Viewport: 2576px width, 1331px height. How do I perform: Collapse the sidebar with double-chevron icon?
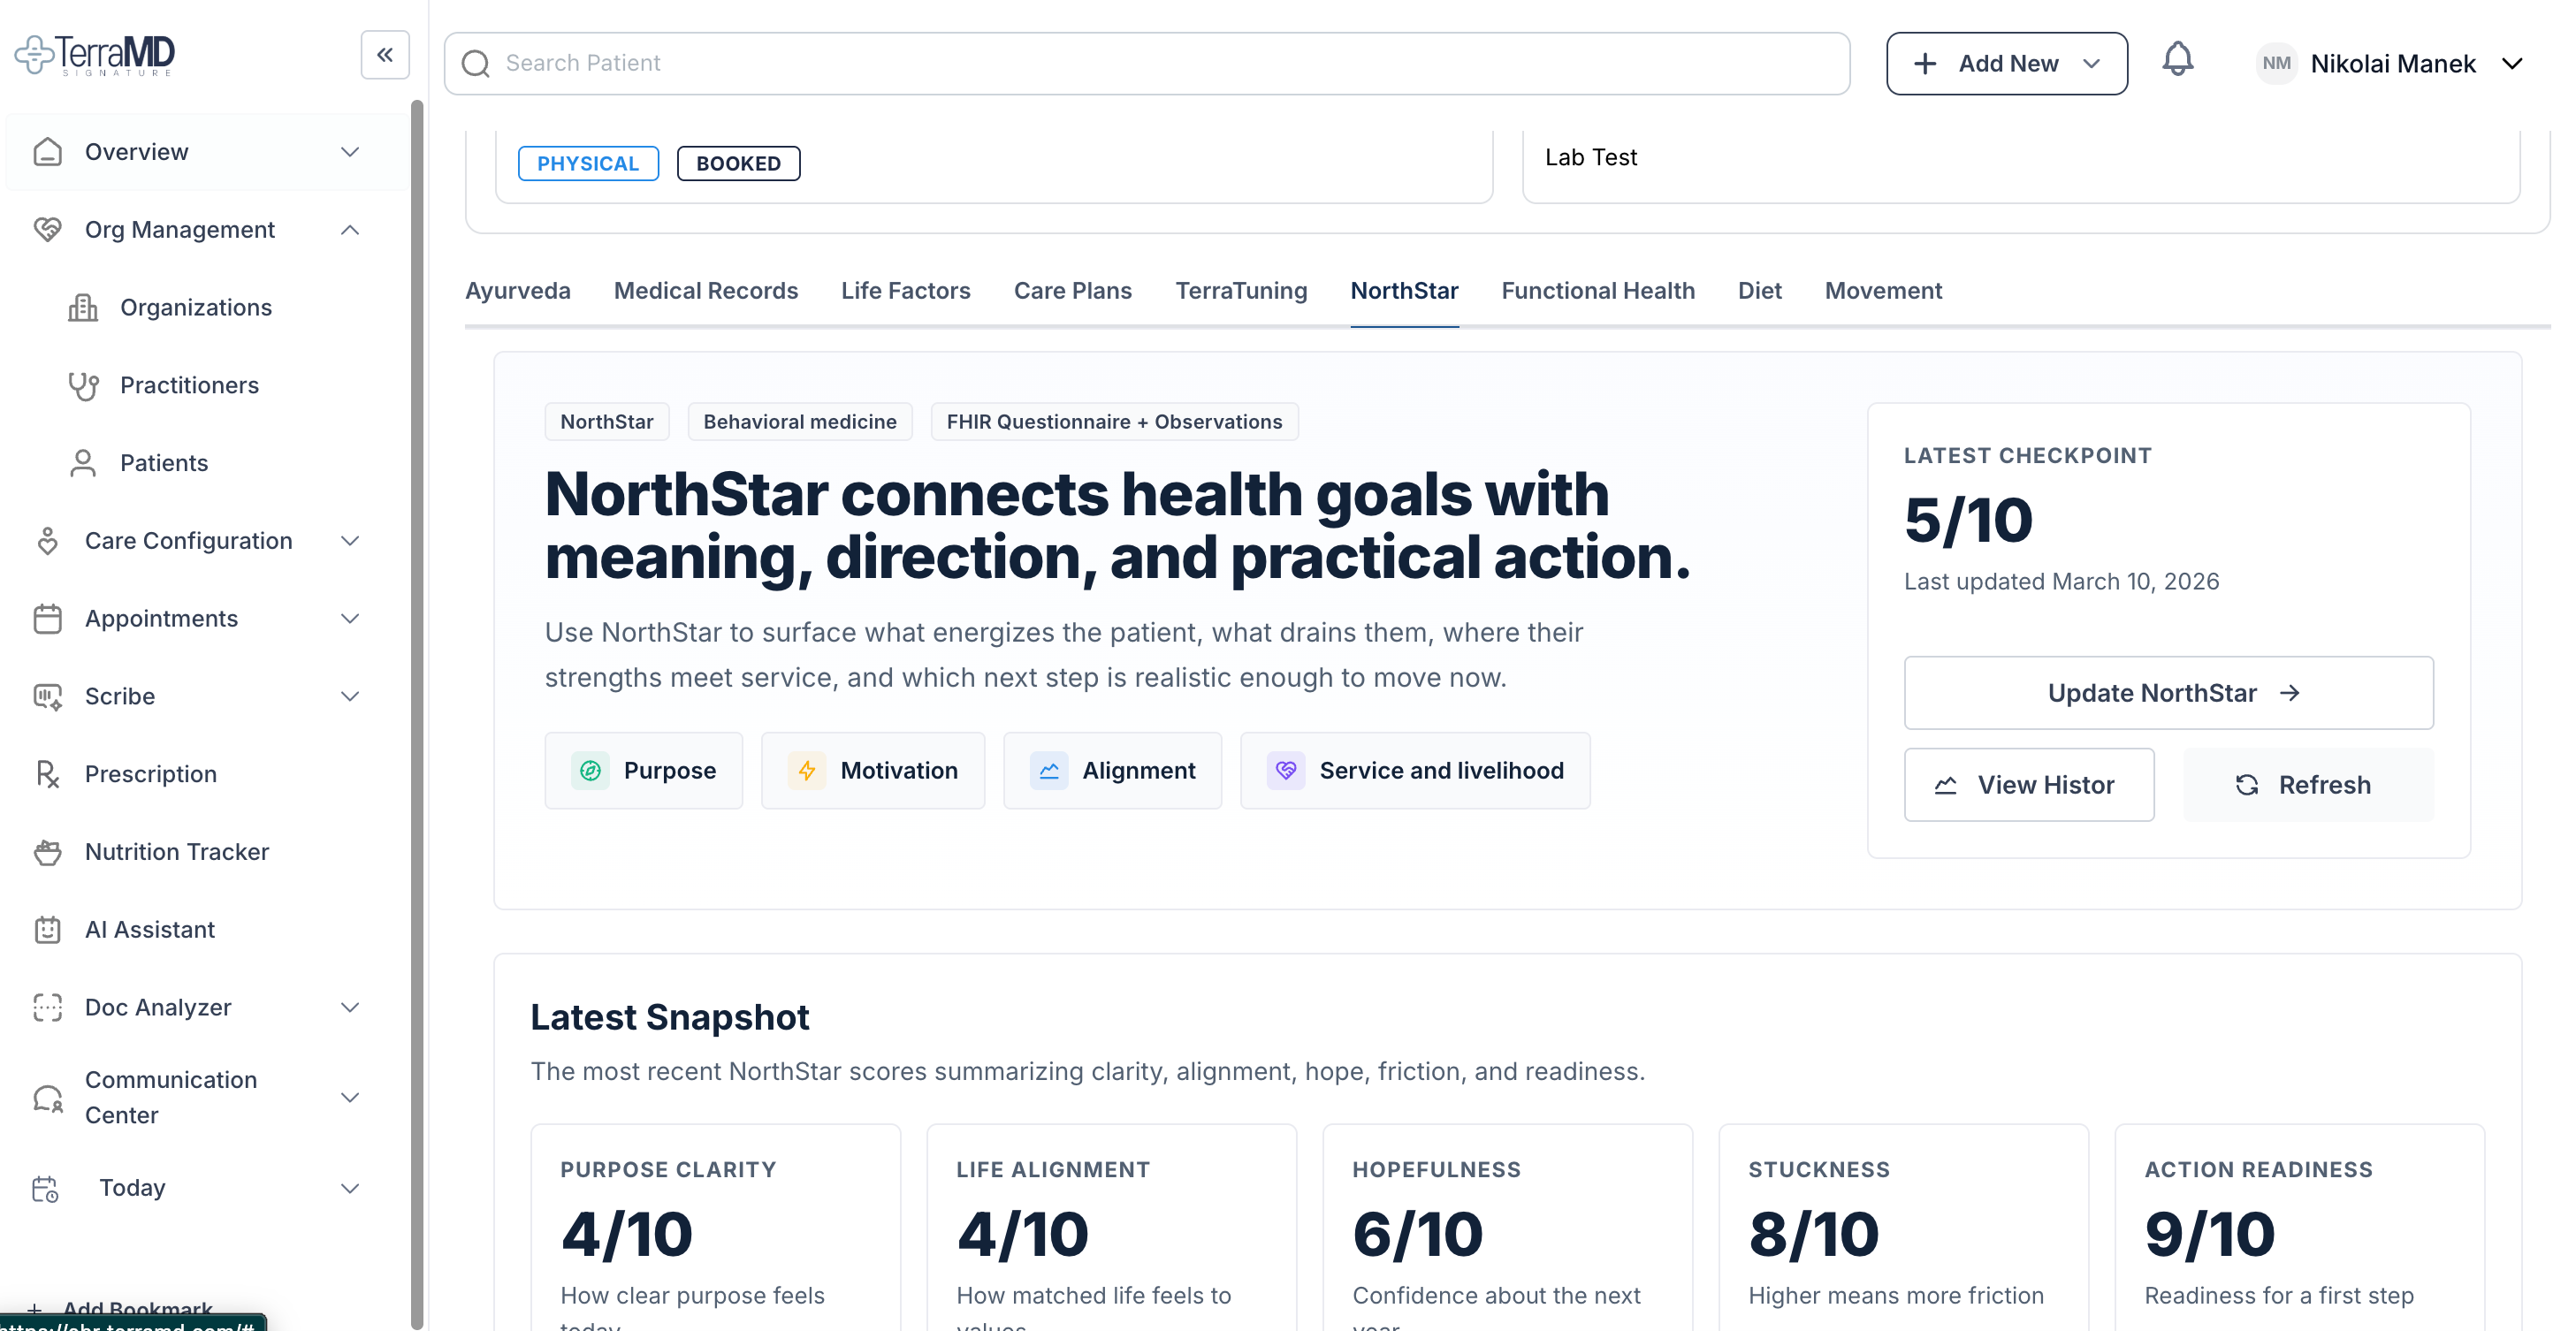[385, 55]
